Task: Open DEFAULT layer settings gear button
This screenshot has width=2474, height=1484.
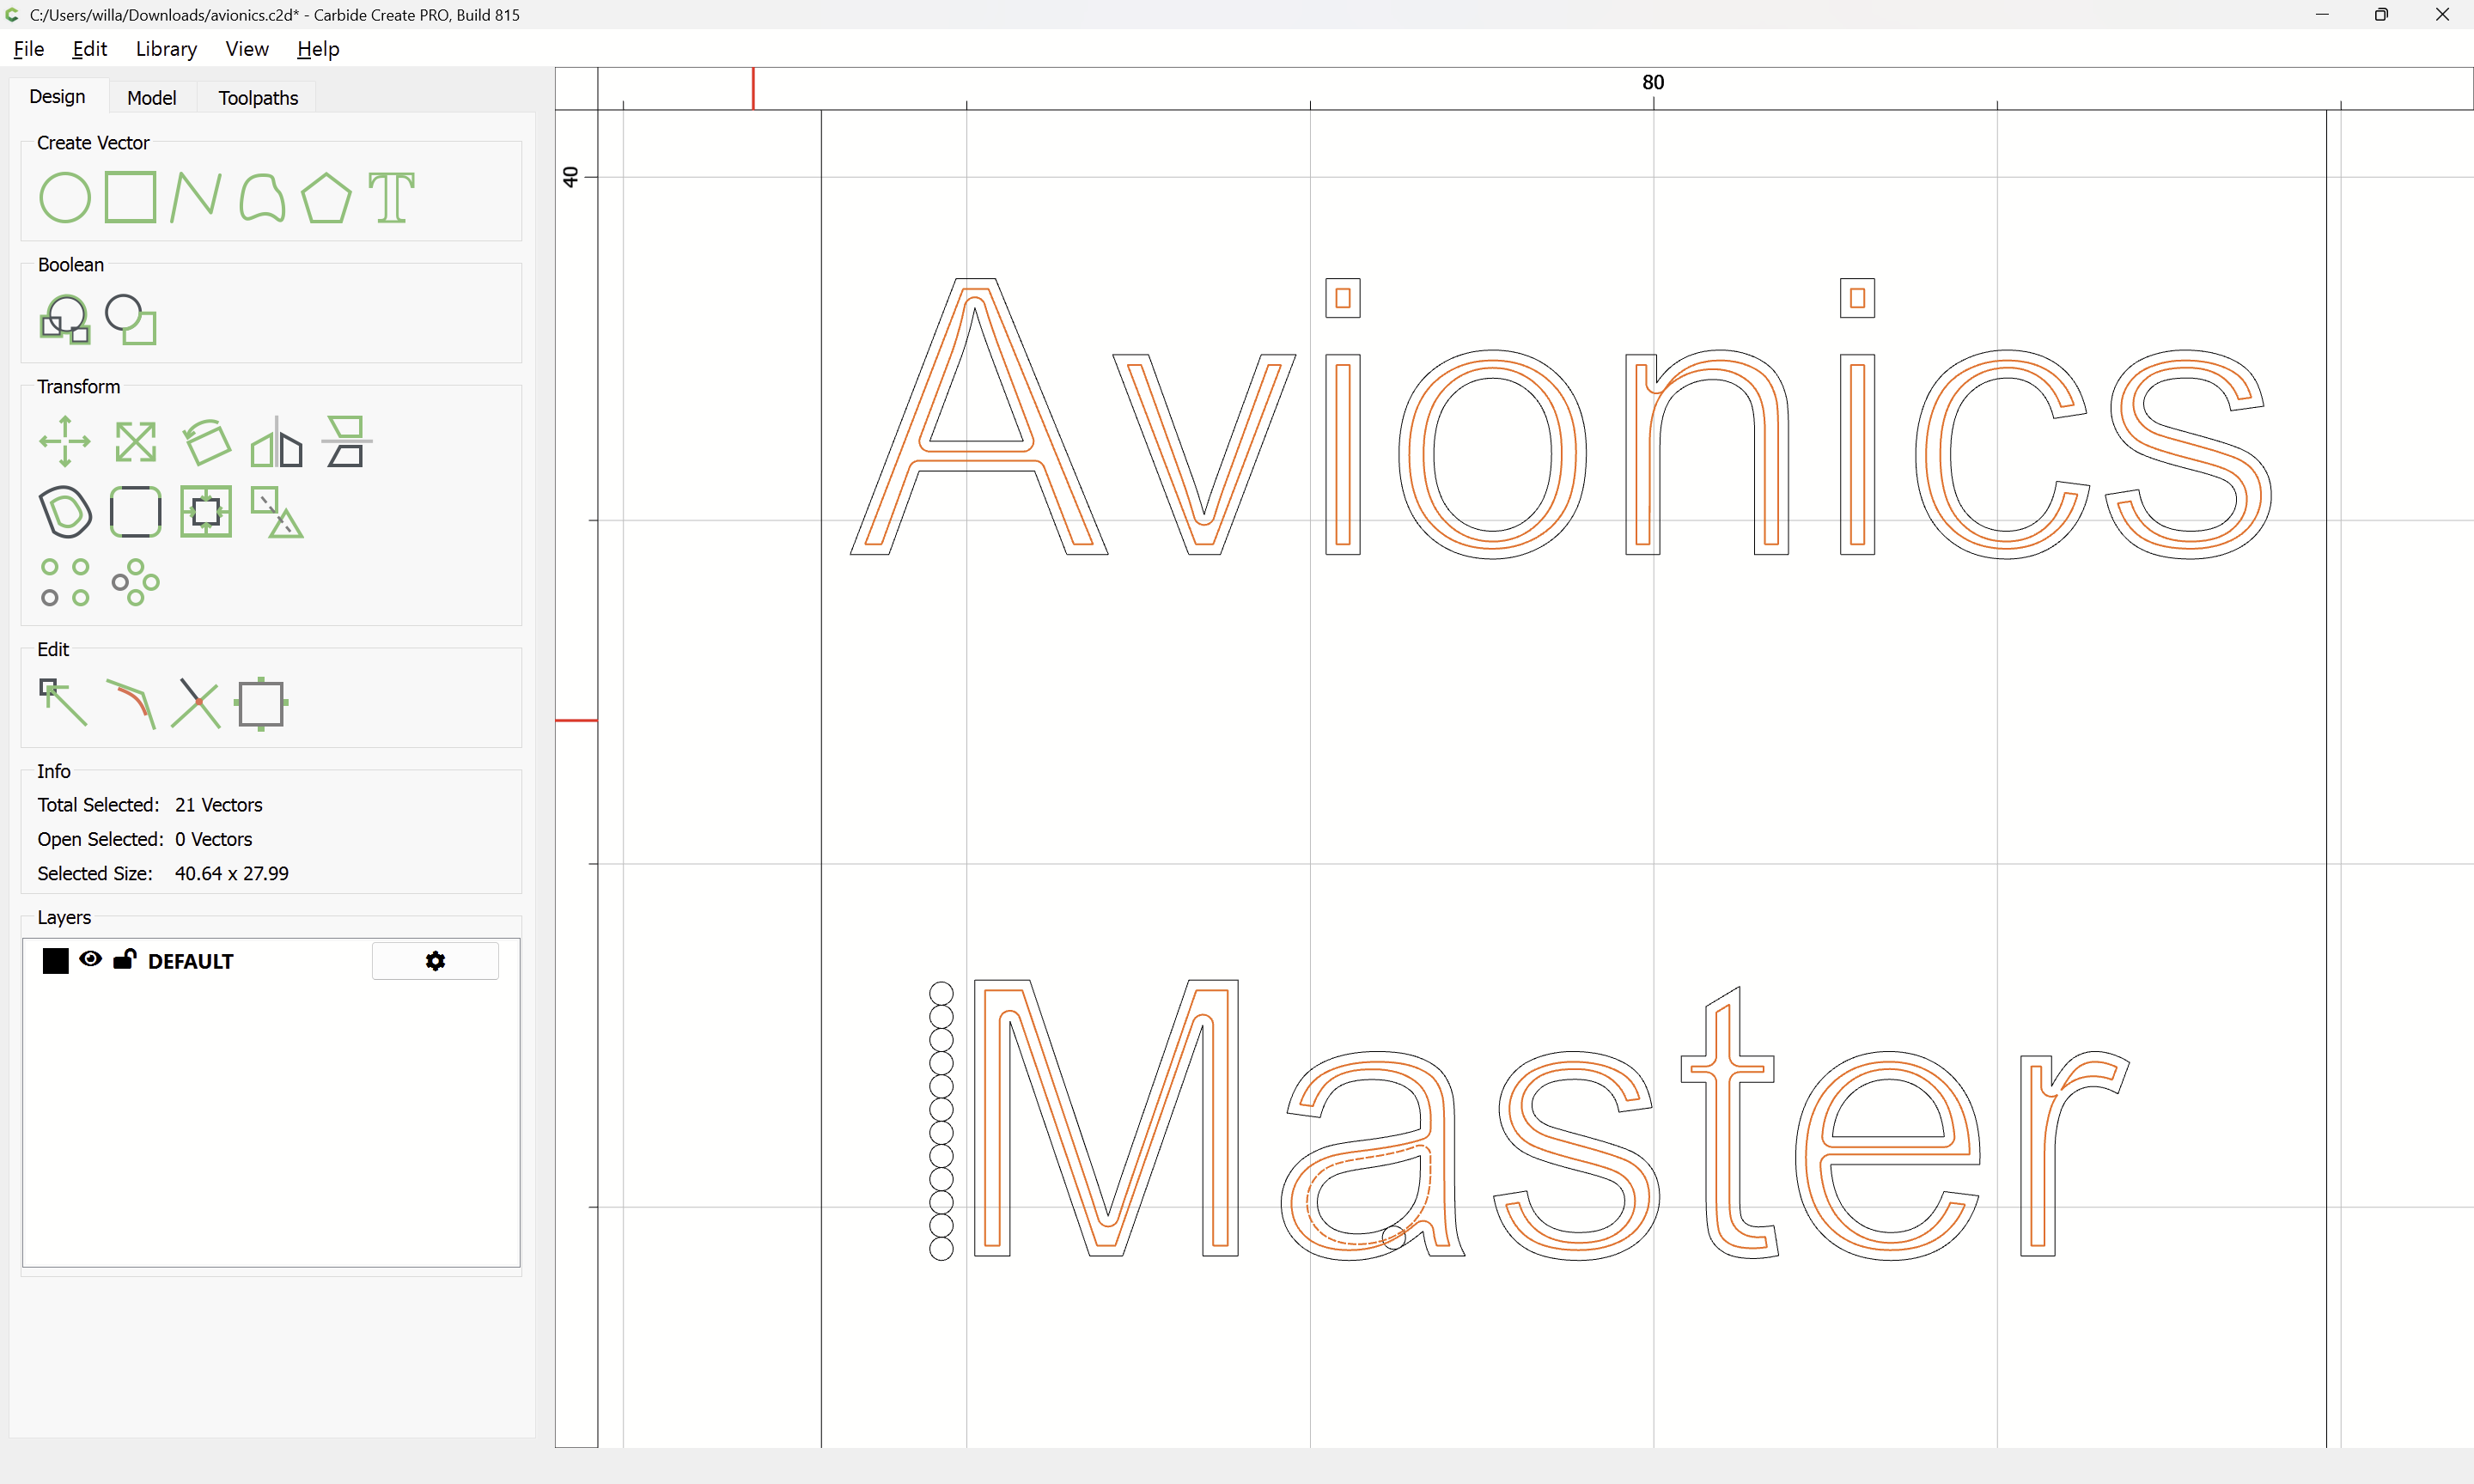Action: (435, 961)
